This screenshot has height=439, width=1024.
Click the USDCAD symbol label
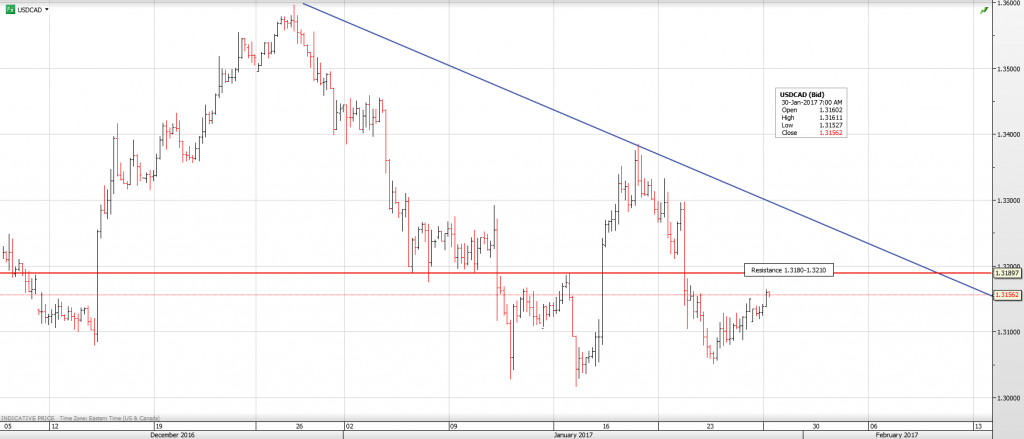coord(27,8)
